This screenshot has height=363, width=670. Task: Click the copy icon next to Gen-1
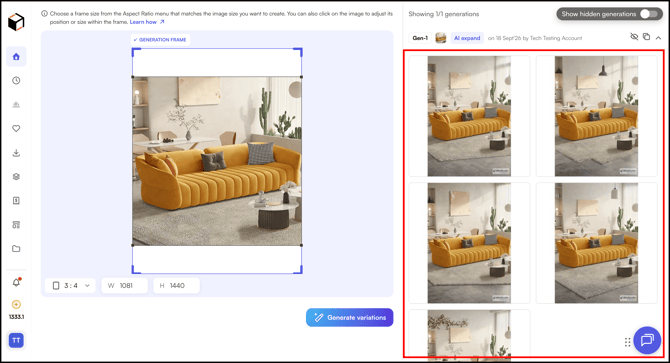point(646,37)
